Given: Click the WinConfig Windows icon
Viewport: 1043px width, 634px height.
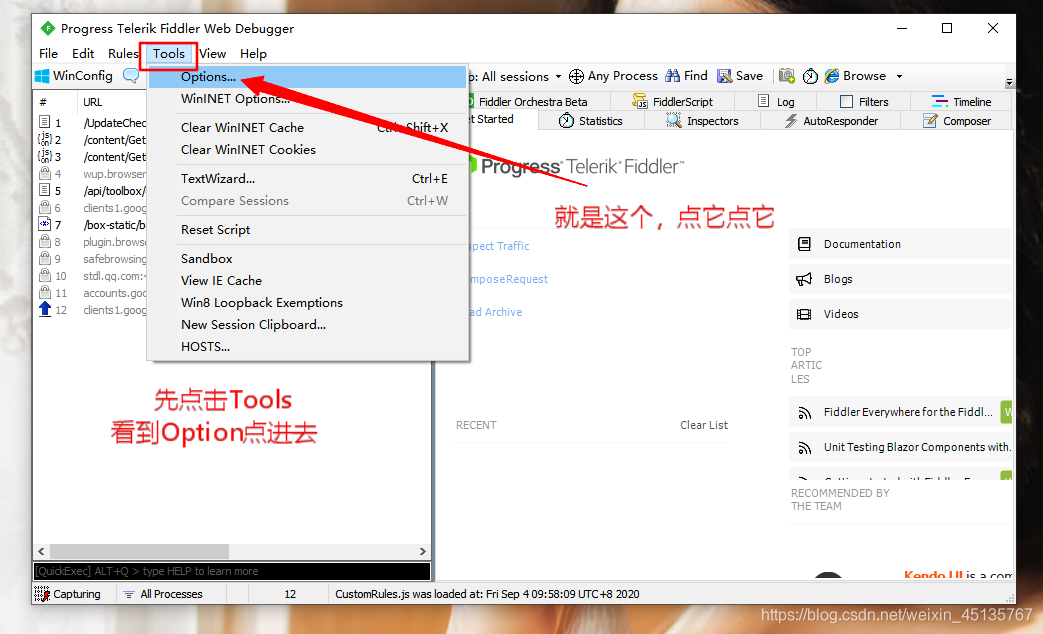Looking at the screenshot, I should pos(42,76).
